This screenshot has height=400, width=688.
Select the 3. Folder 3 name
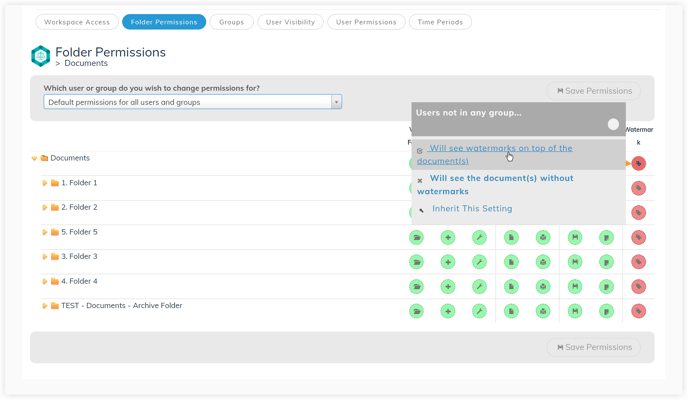pyautogui.click(x=79, y=256)
